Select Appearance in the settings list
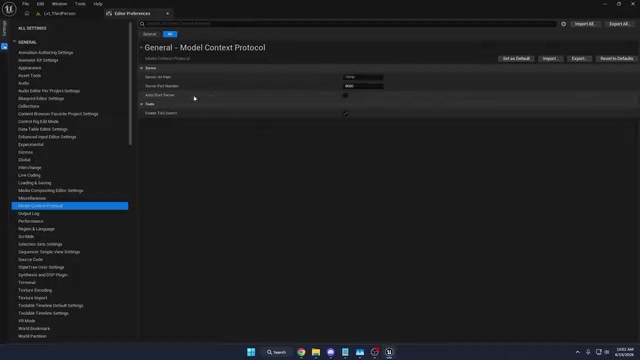The width and height of the screenshot is (640, 360). (x=29, y=68)
